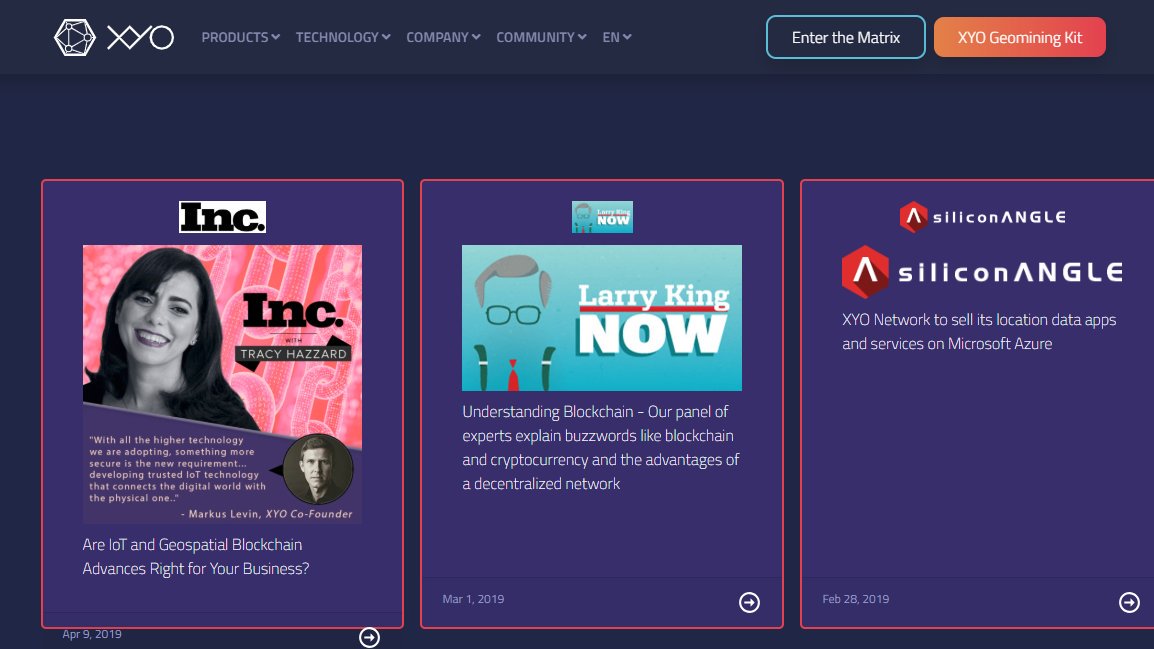
Task: Click the arrow icon on Mar 1, 2019 card
Action: [749, 603]
